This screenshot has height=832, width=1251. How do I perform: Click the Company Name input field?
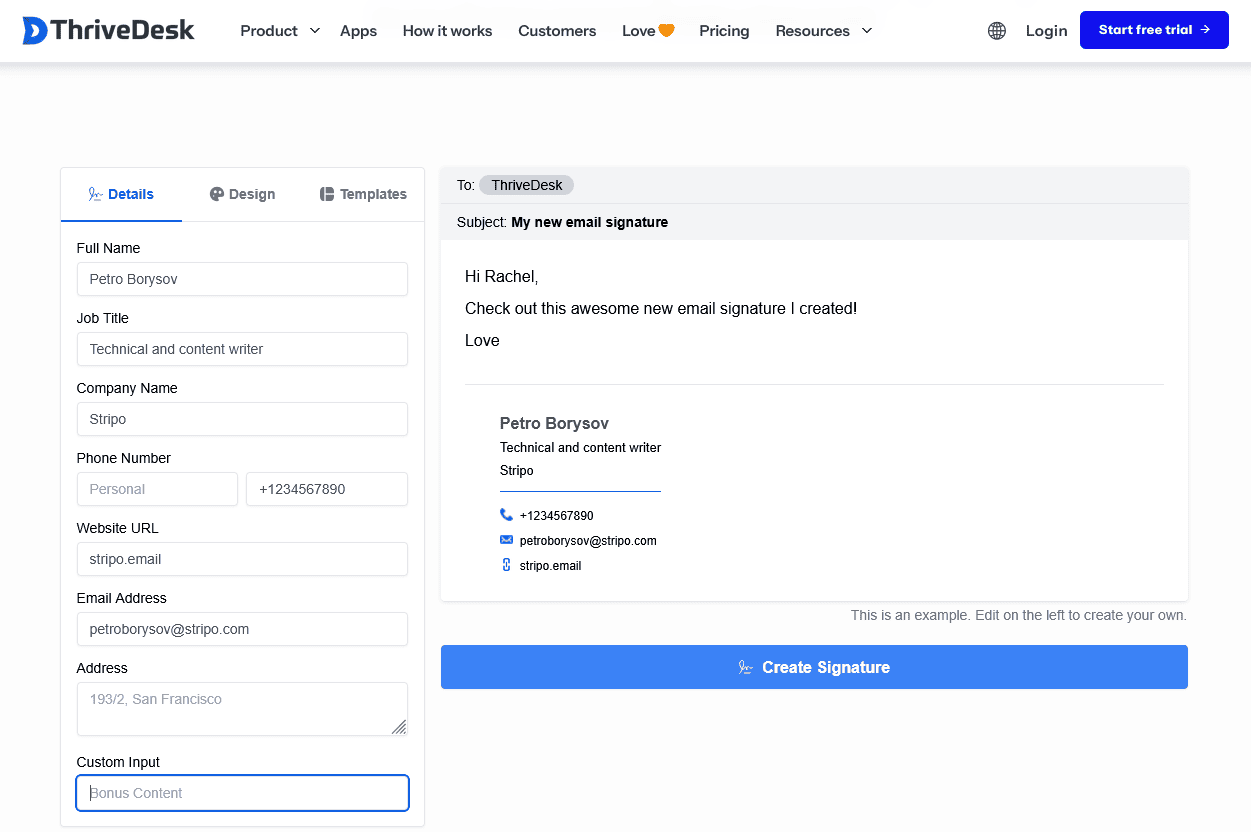point(242,419)
